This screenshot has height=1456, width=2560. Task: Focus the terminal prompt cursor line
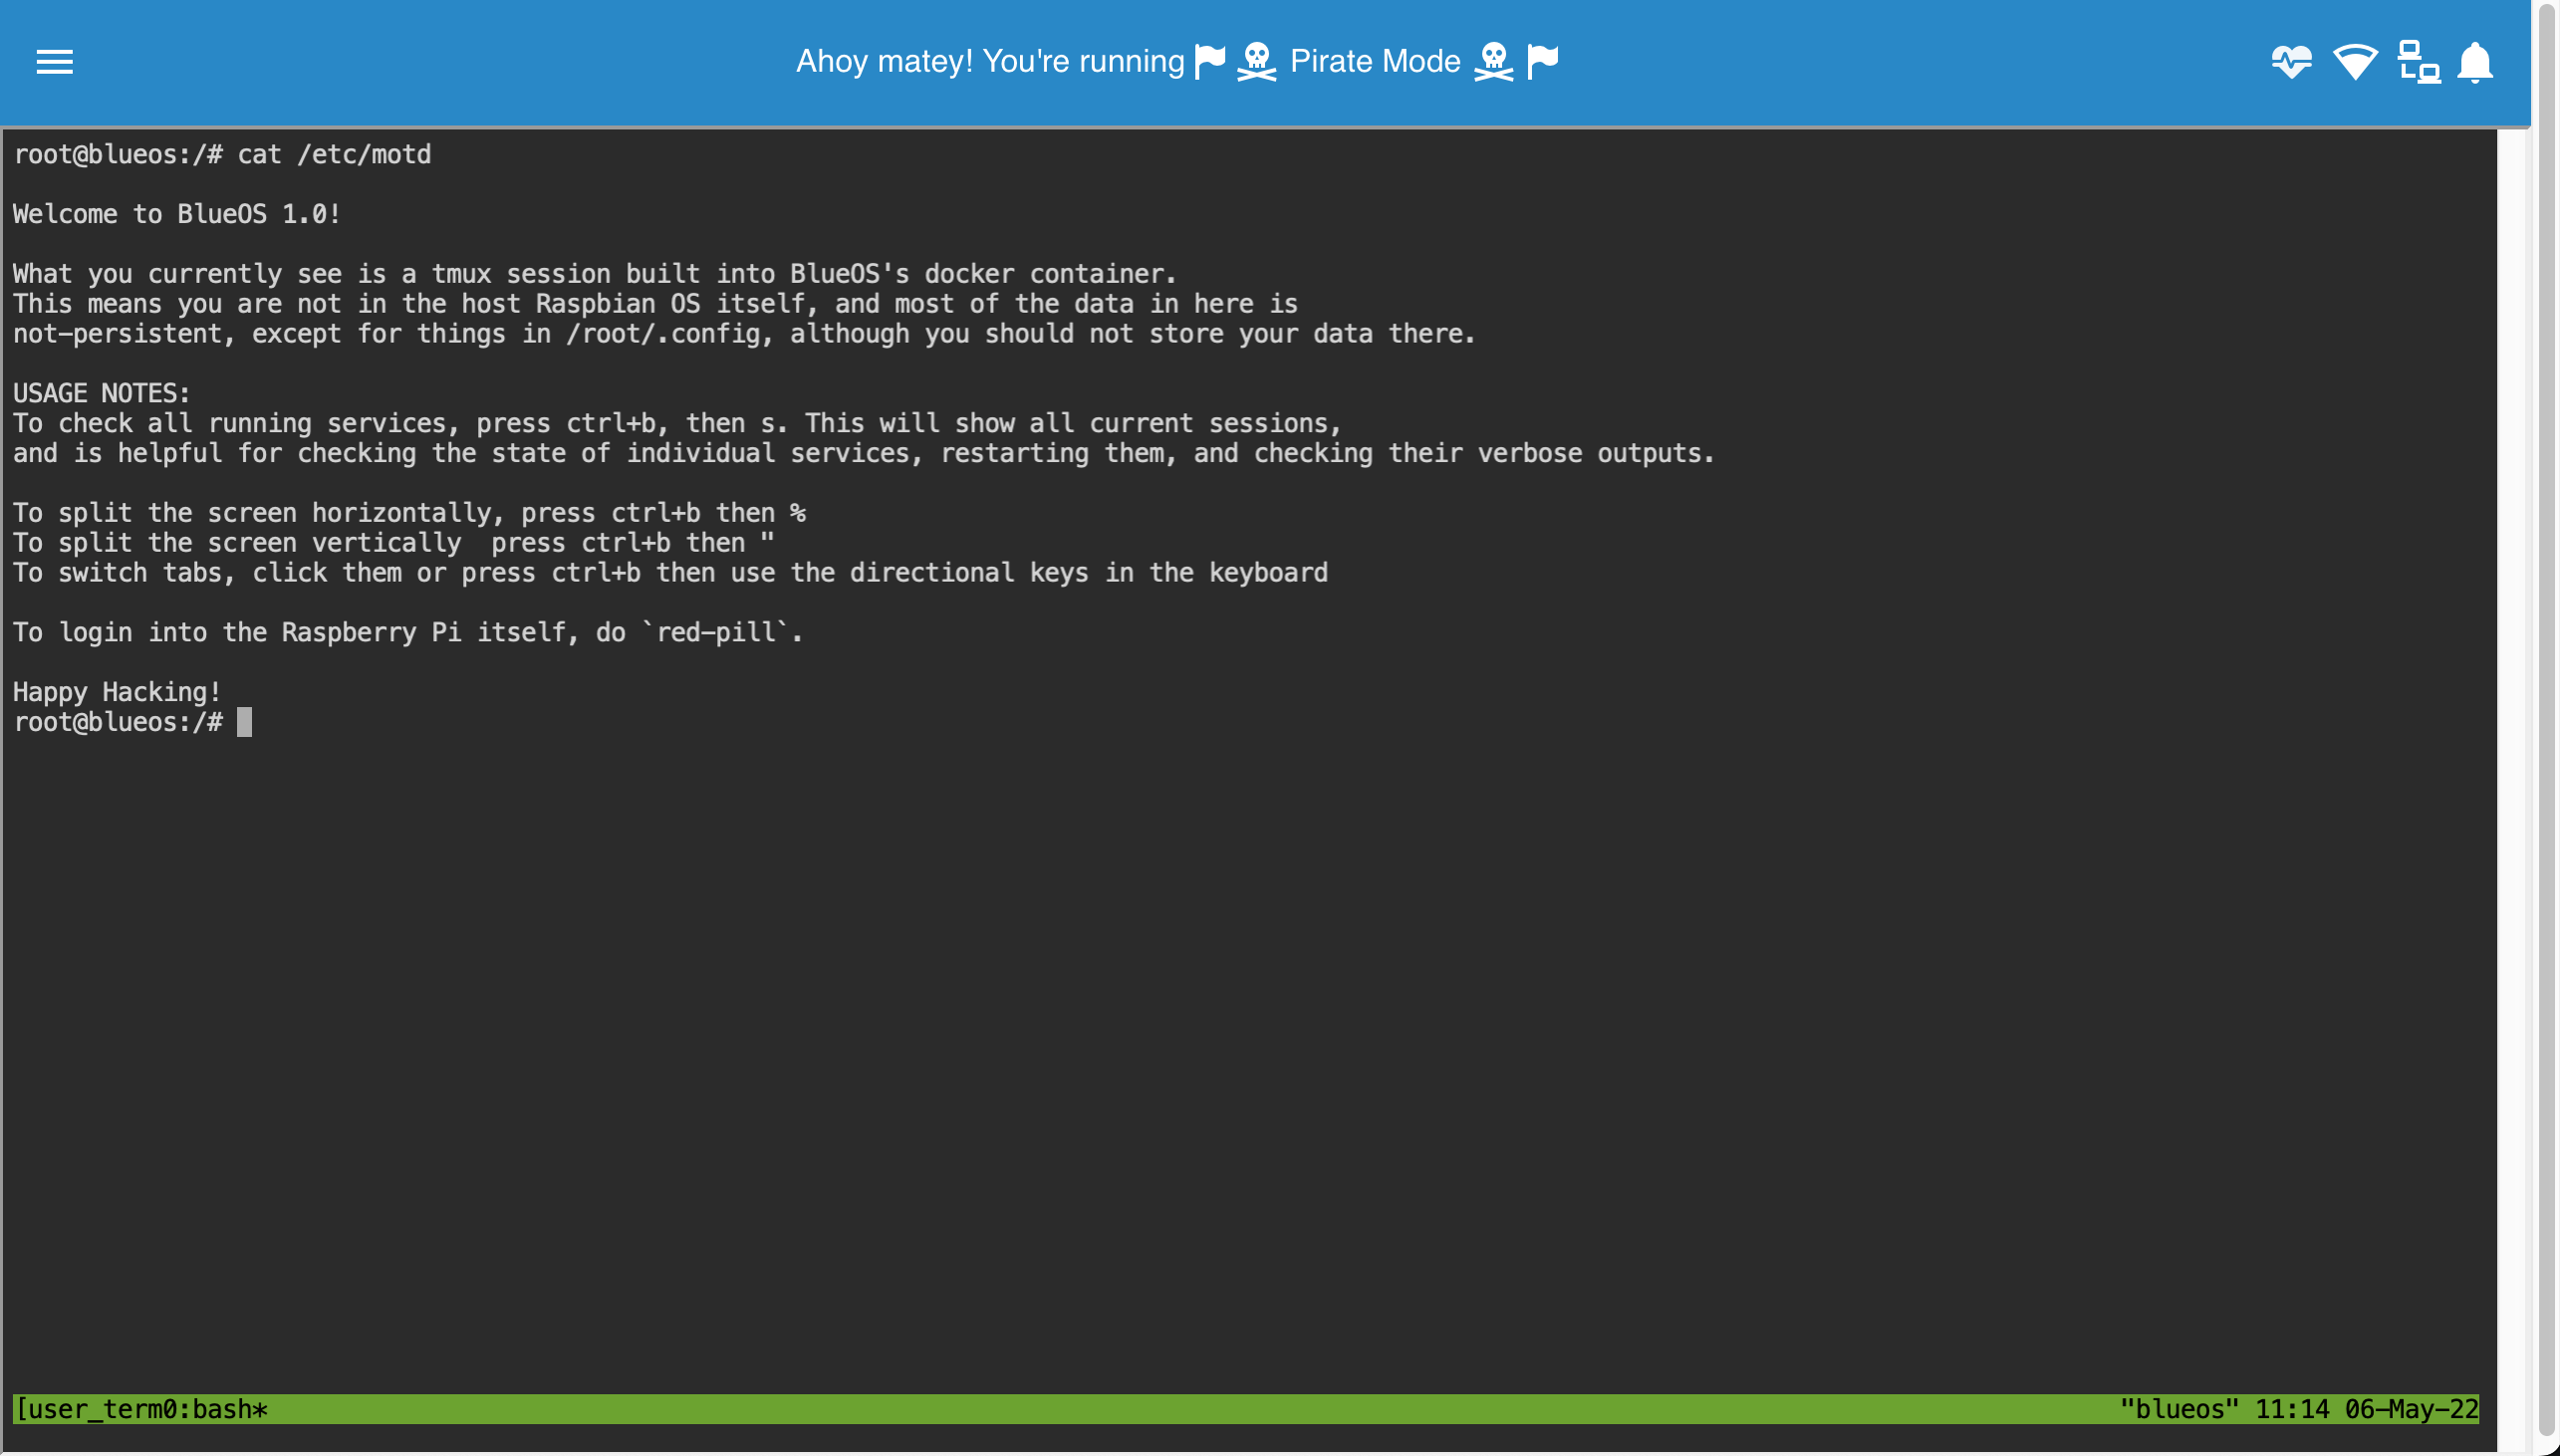(x=132, y=722)
